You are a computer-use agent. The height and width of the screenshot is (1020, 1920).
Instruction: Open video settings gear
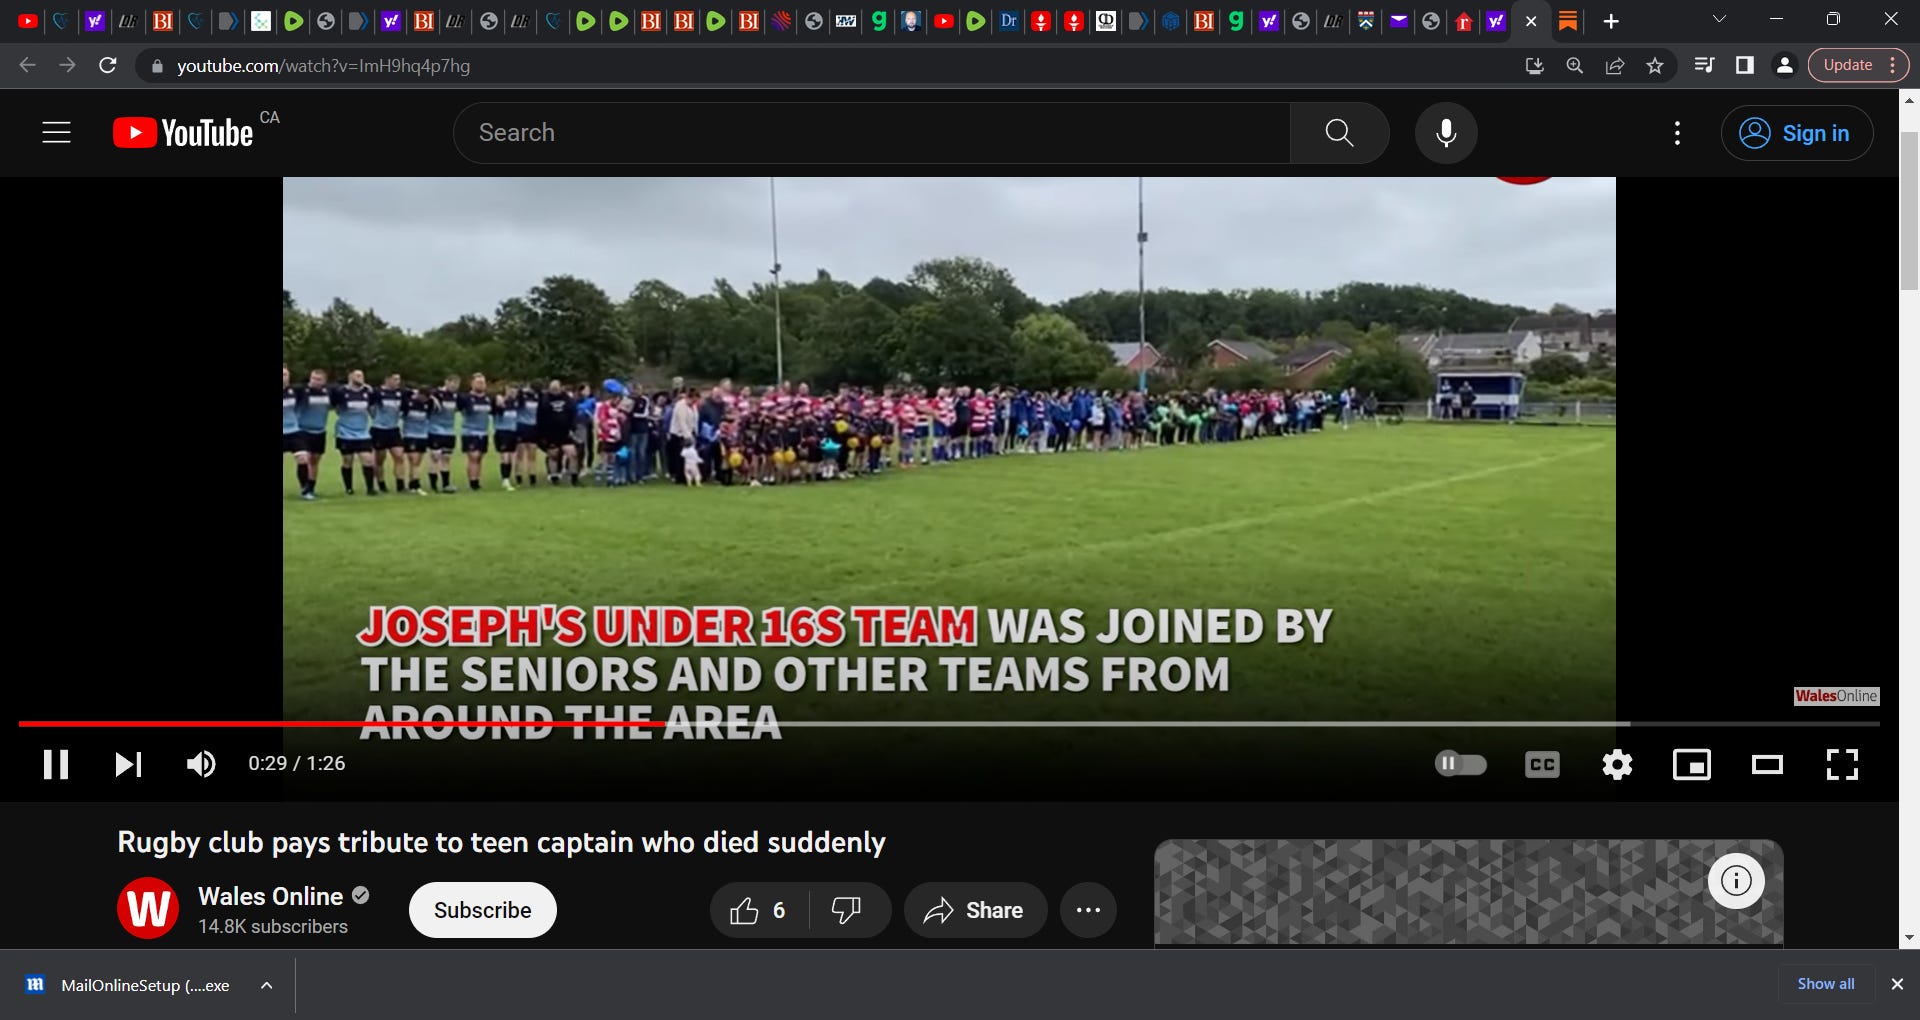click(x=1617, y=765)
